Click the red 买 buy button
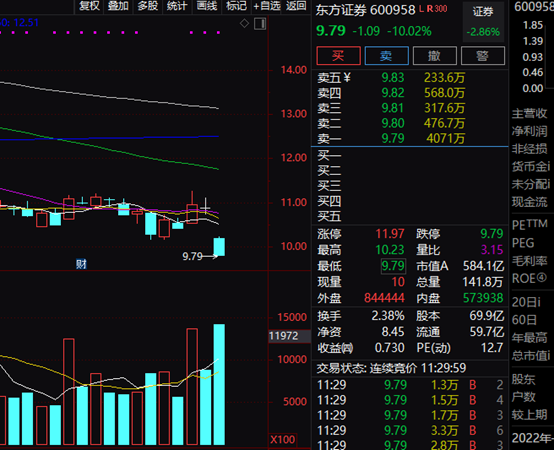The width and height of the screenshot is (554, 450). pos(338,56)
